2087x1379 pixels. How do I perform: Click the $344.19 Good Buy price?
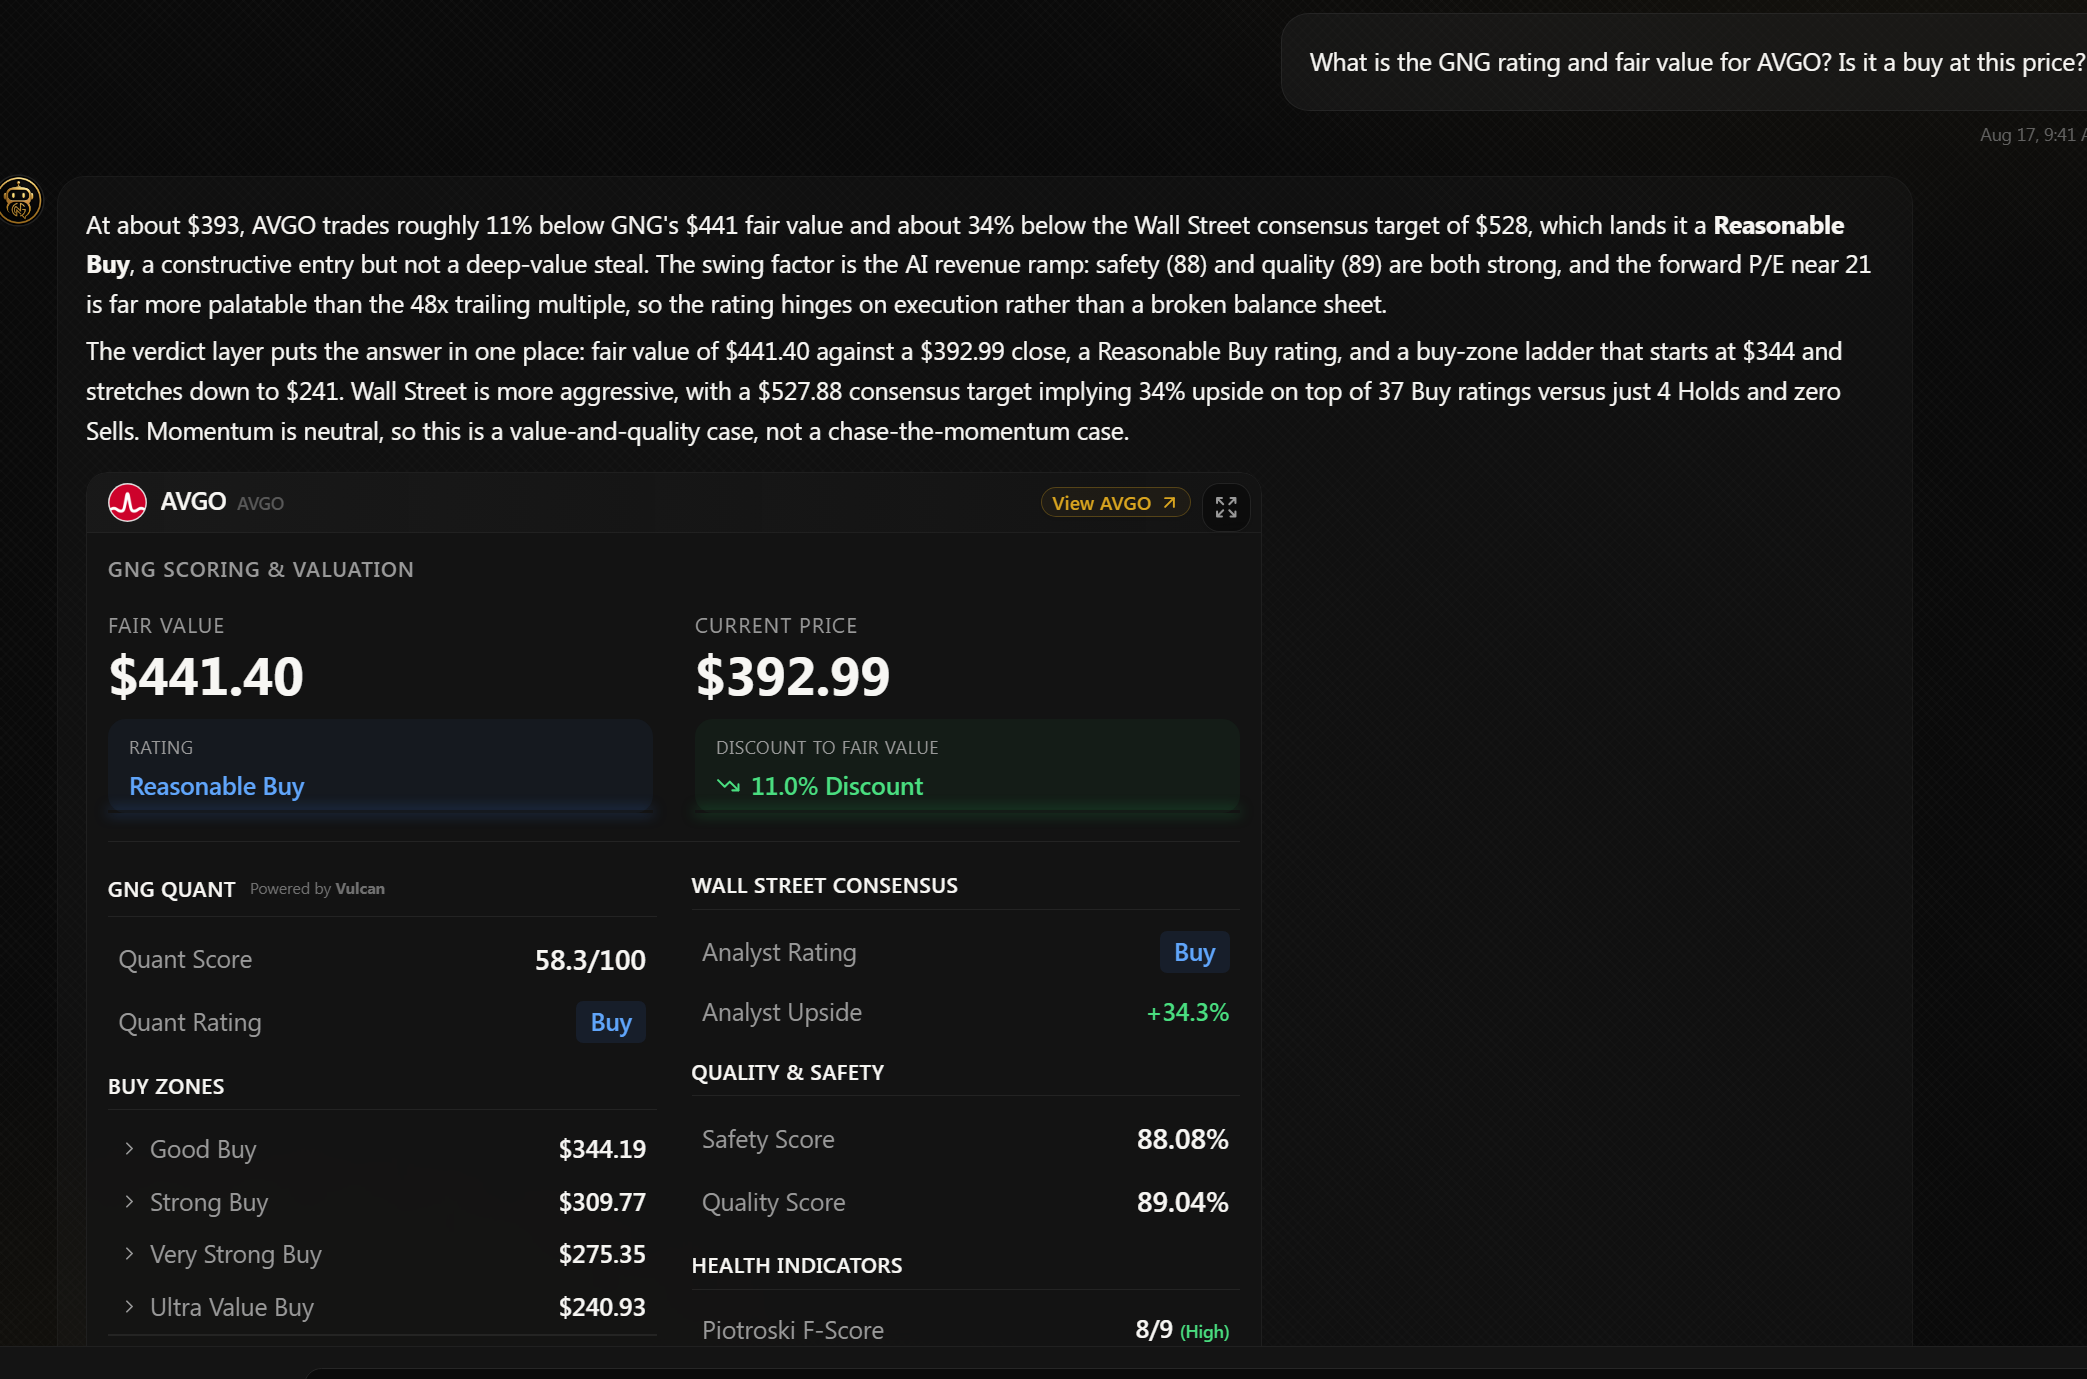(602, 1149)
